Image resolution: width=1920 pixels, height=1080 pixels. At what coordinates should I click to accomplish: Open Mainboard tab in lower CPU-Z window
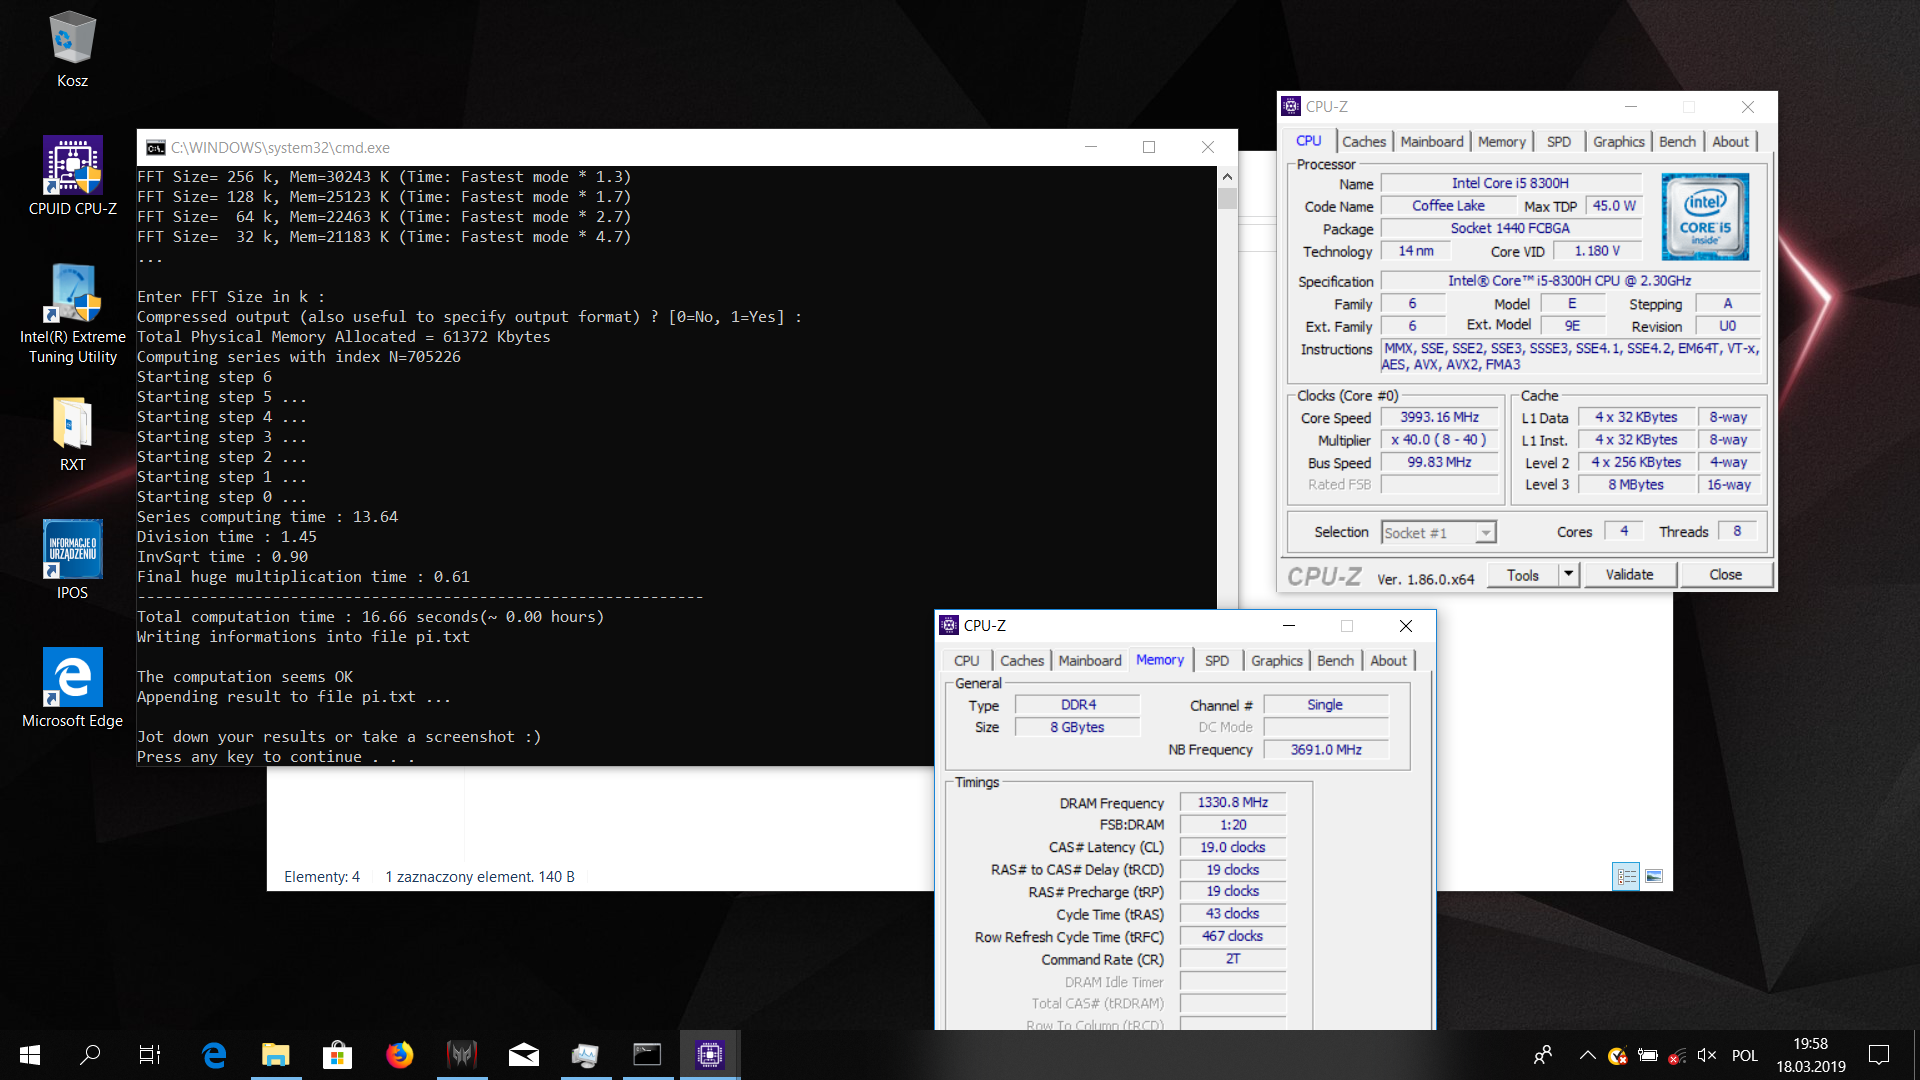click(1089, 661)
